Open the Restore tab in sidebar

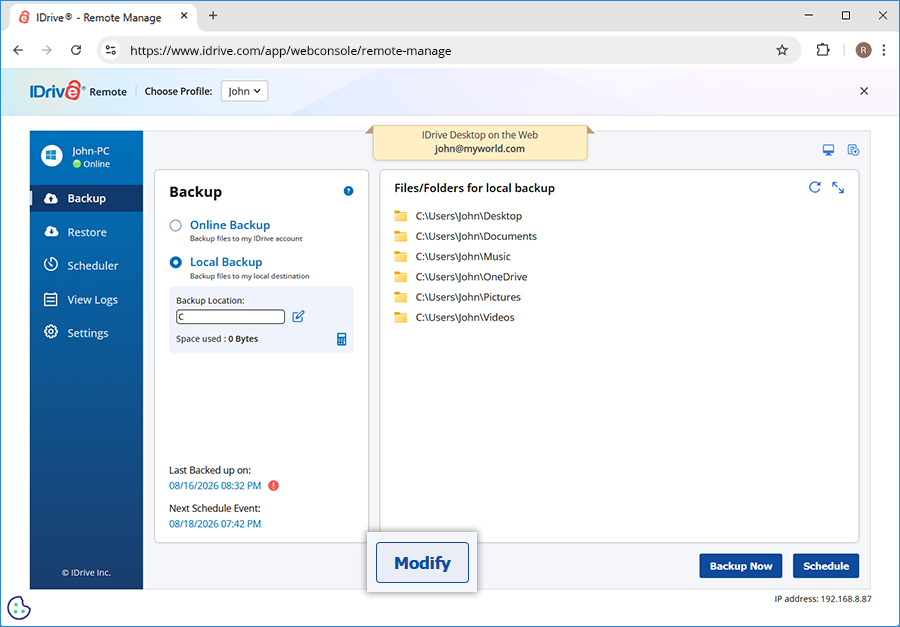(87, 232)
